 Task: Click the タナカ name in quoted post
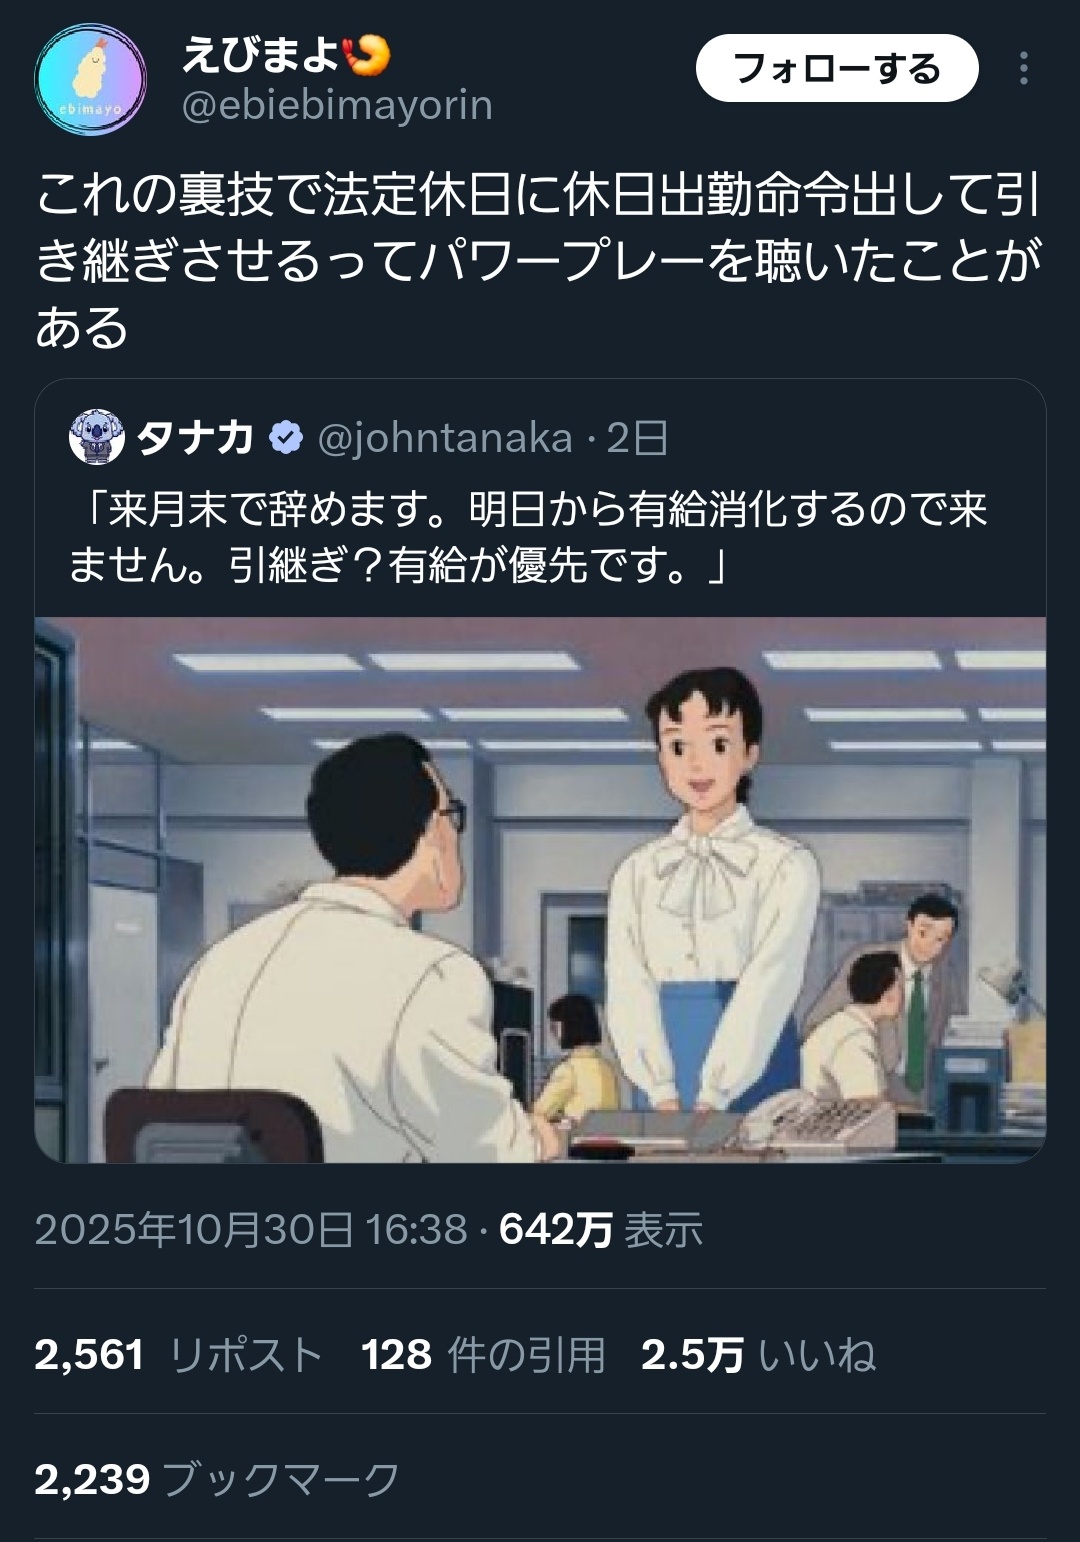click(194, 438)
